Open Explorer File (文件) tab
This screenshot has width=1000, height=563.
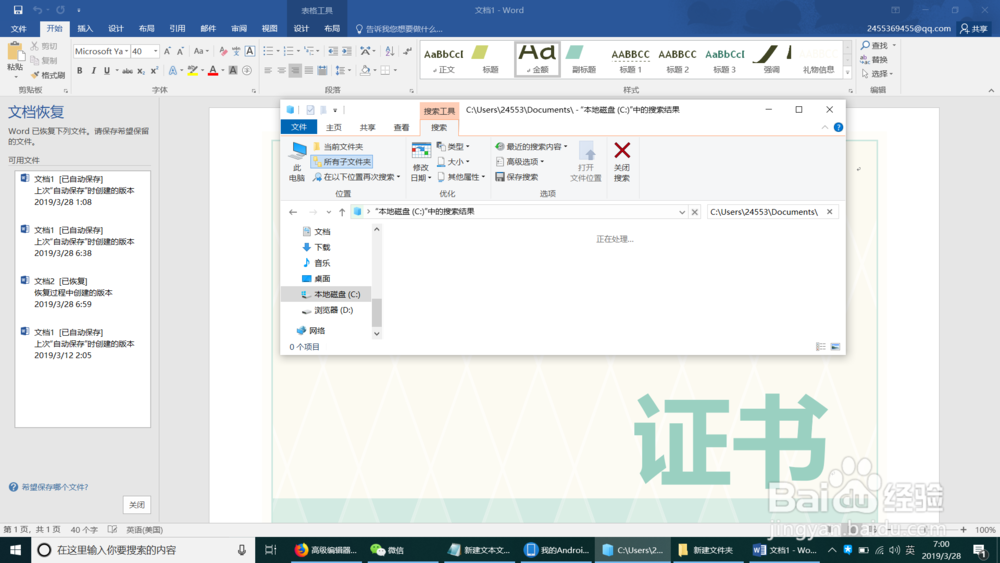[298, 127]
